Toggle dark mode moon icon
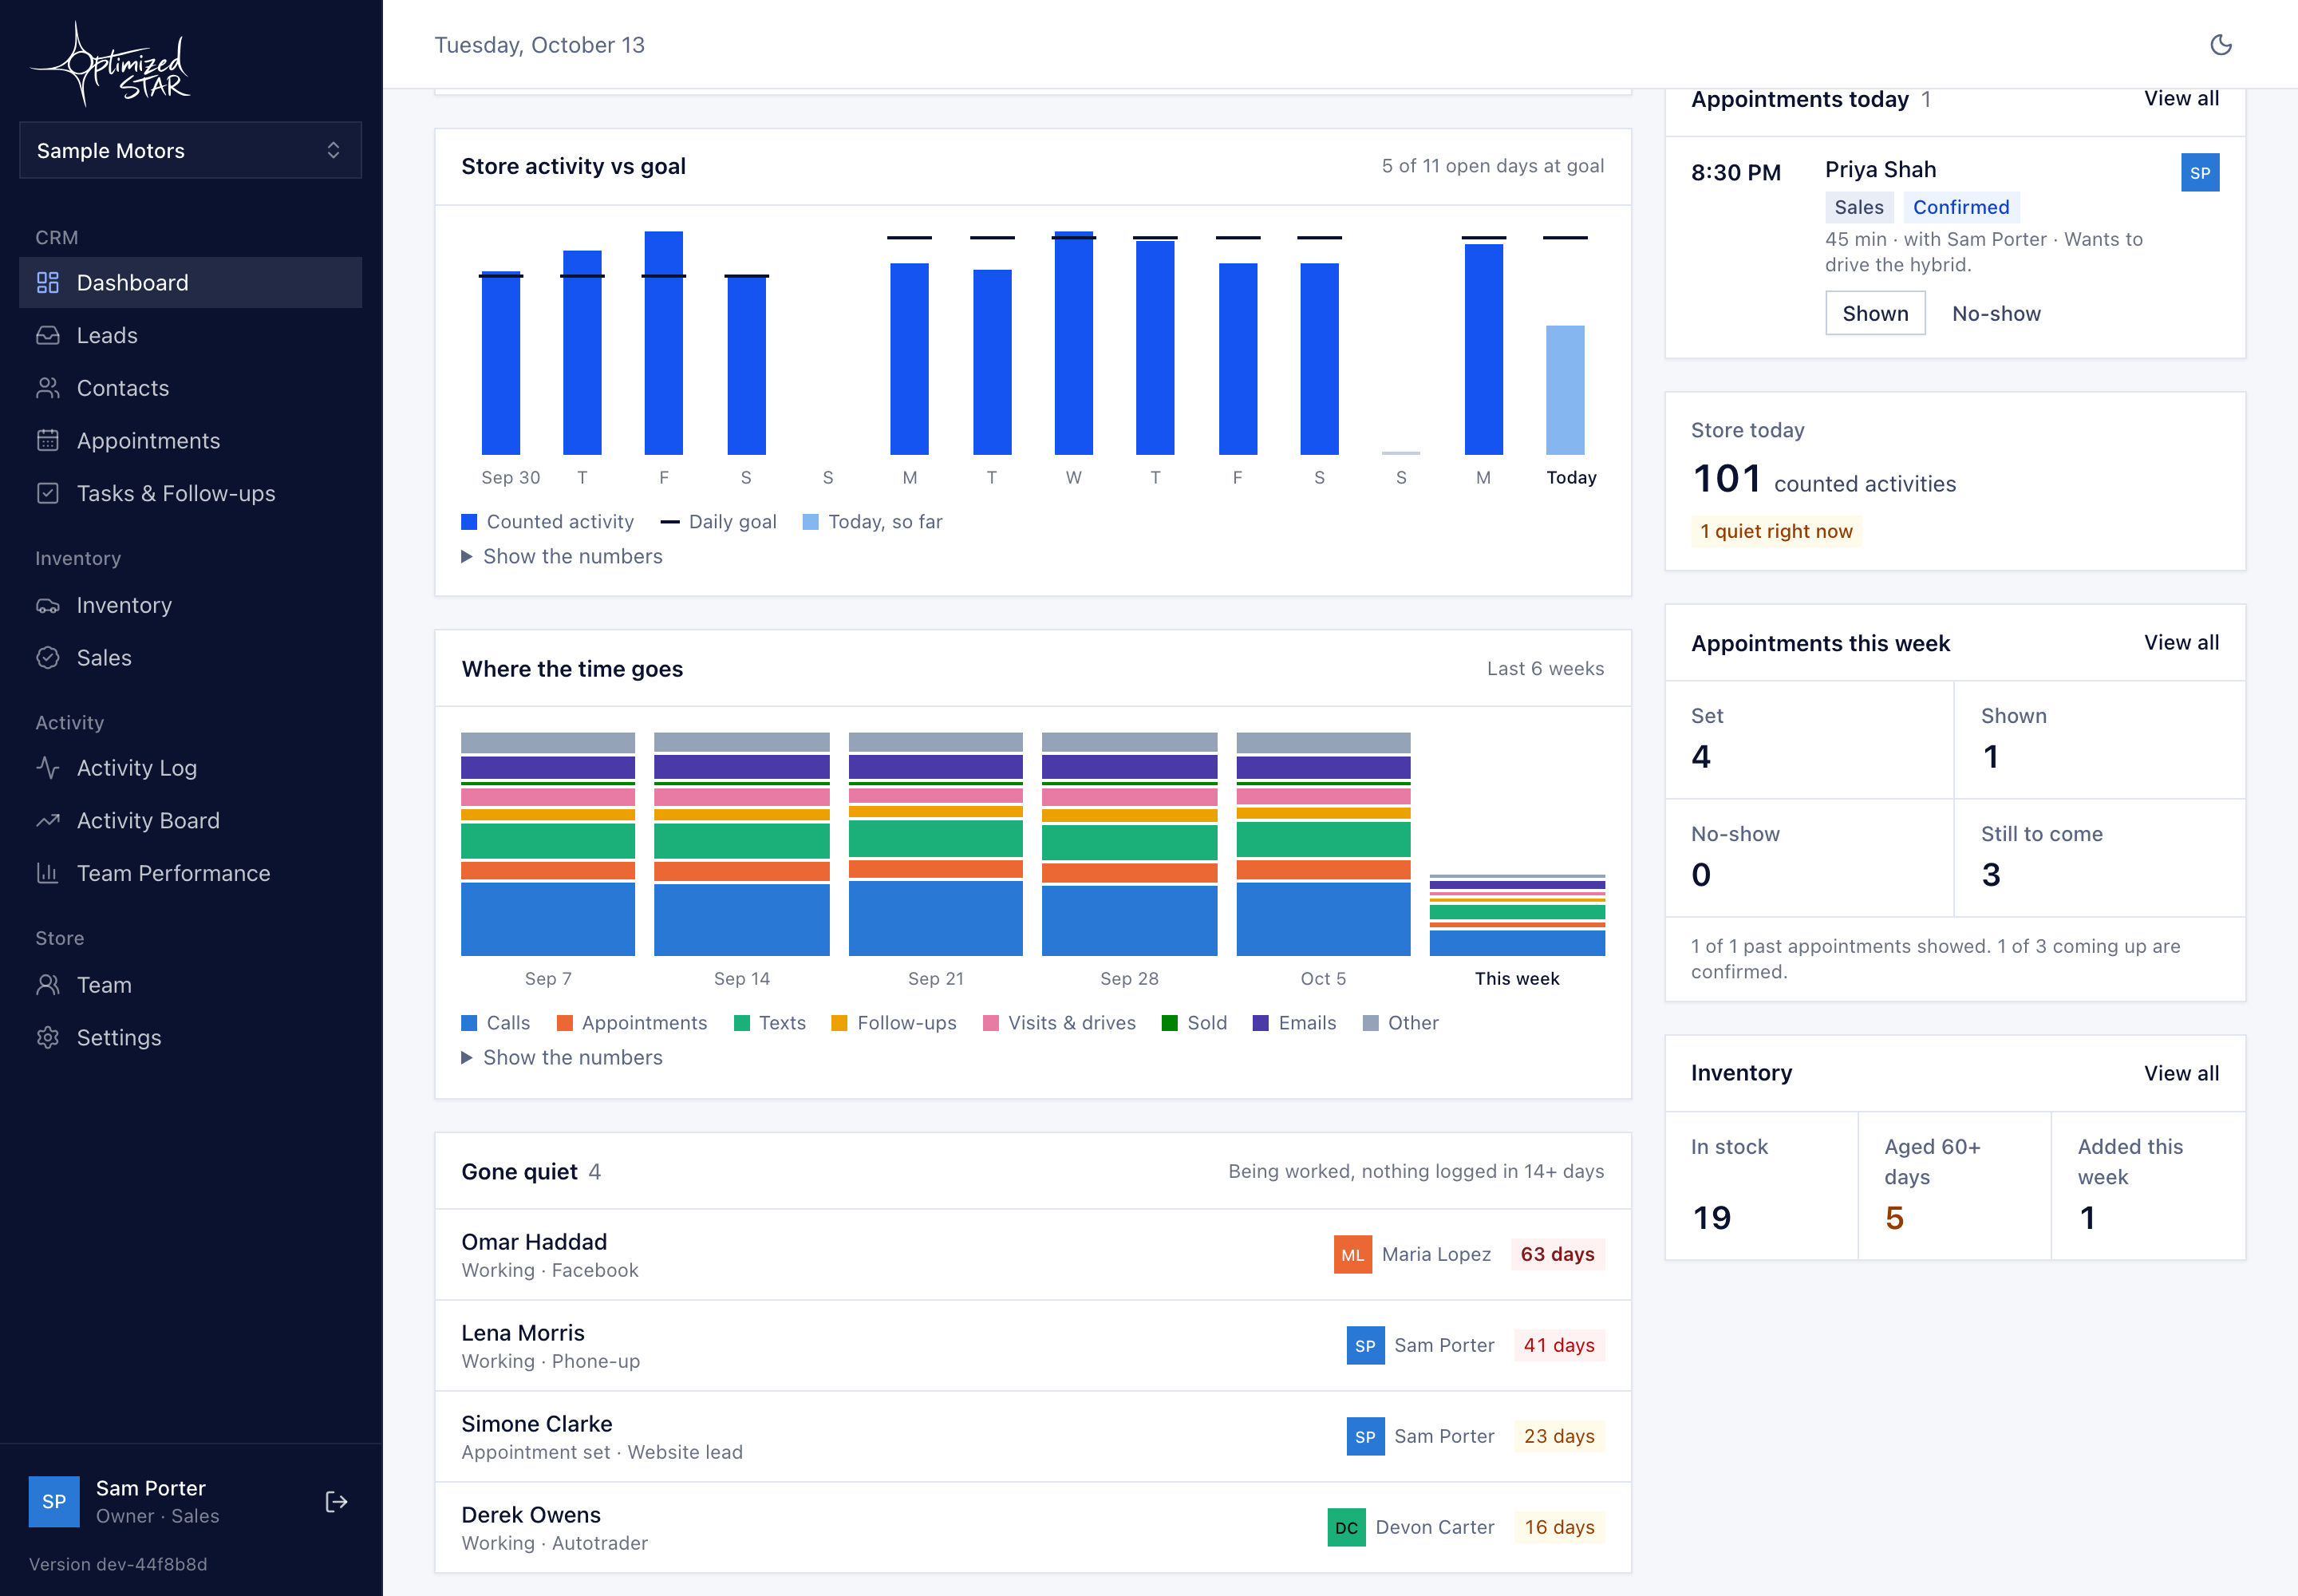The width and height of the screenshot is (2298, 1596). [2220, 45]
